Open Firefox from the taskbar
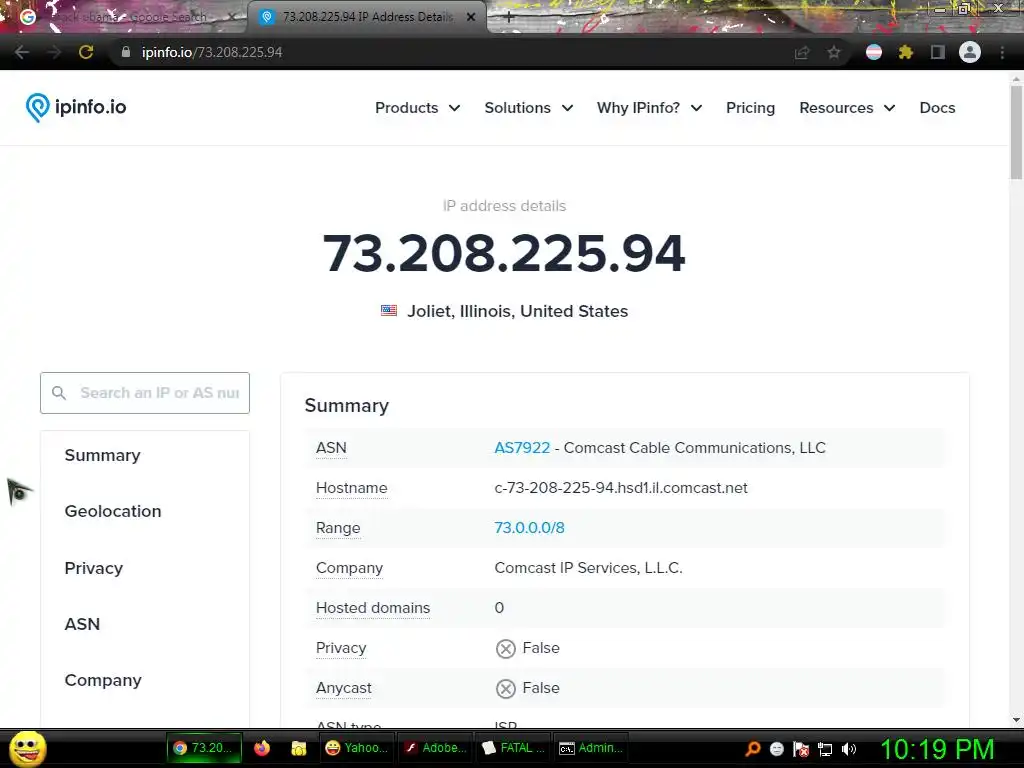Screen dimensions: 1024x768 (x=262, y=748)
